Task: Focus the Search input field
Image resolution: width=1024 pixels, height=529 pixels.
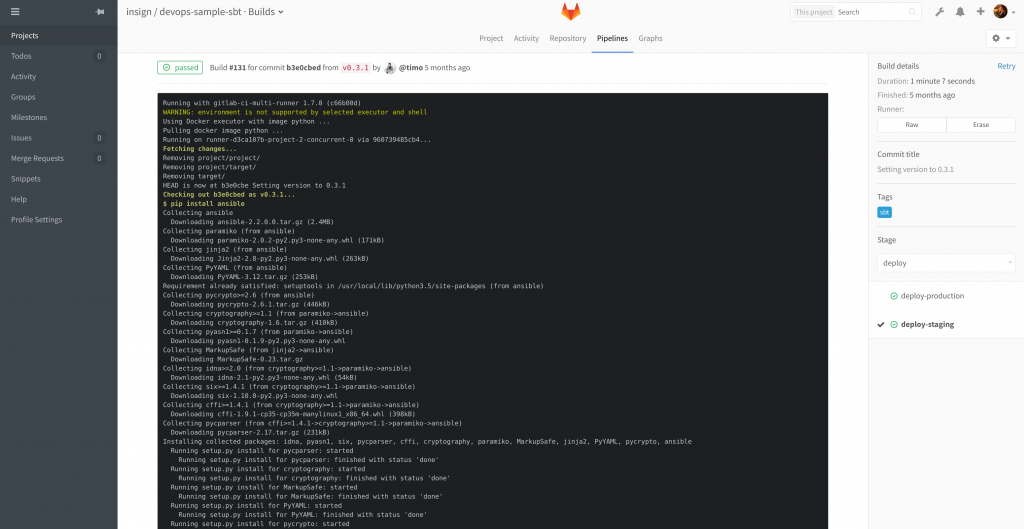Action: (871, 12)
